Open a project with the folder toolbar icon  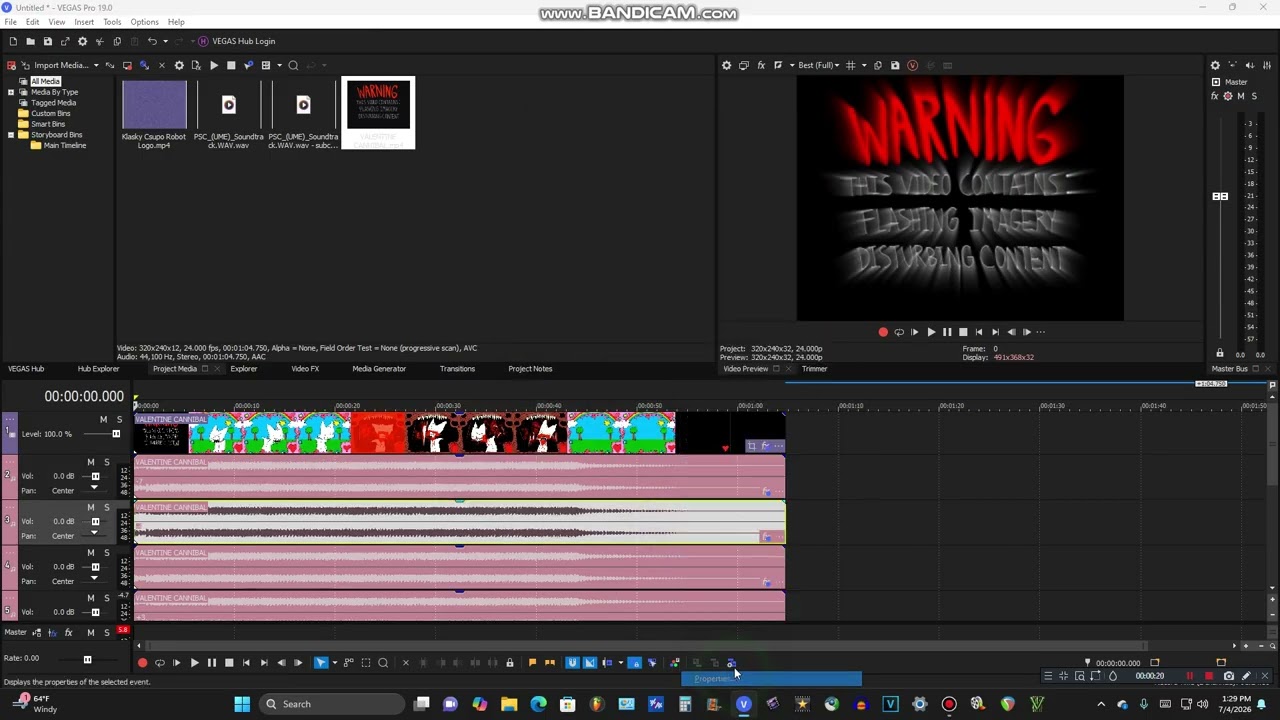tap(30, 41)
